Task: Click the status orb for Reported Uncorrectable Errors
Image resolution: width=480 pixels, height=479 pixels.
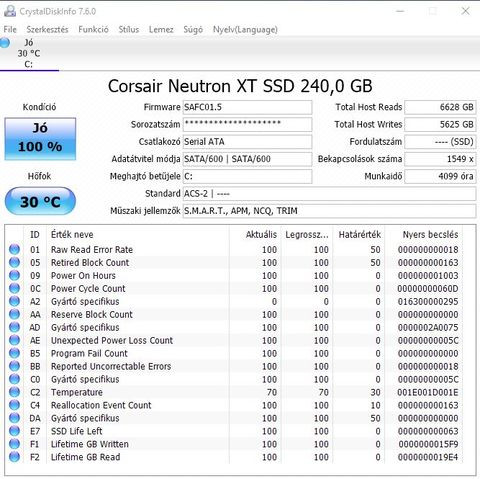Action: coord(14,366)
